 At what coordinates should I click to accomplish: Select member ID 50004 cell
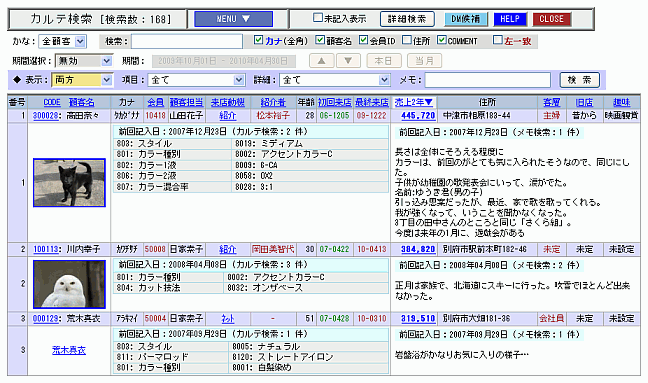[x=155, y=319]
